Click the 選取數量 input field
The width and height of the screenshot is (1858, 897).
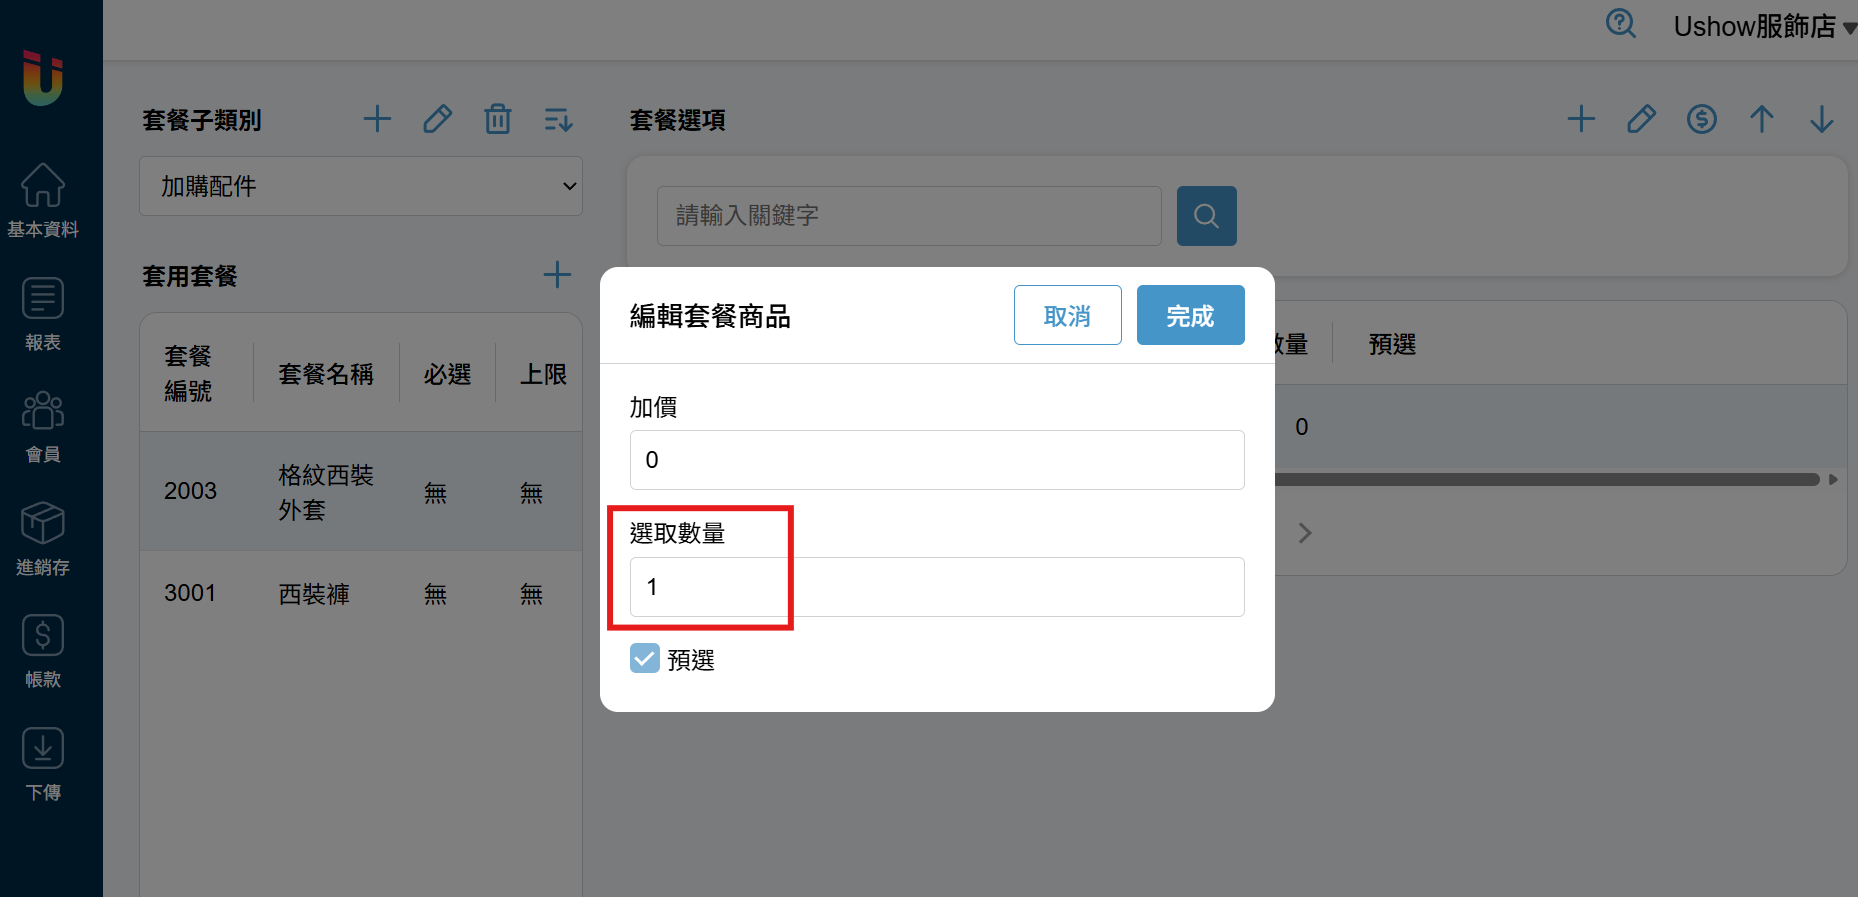[x=937, y=587]
